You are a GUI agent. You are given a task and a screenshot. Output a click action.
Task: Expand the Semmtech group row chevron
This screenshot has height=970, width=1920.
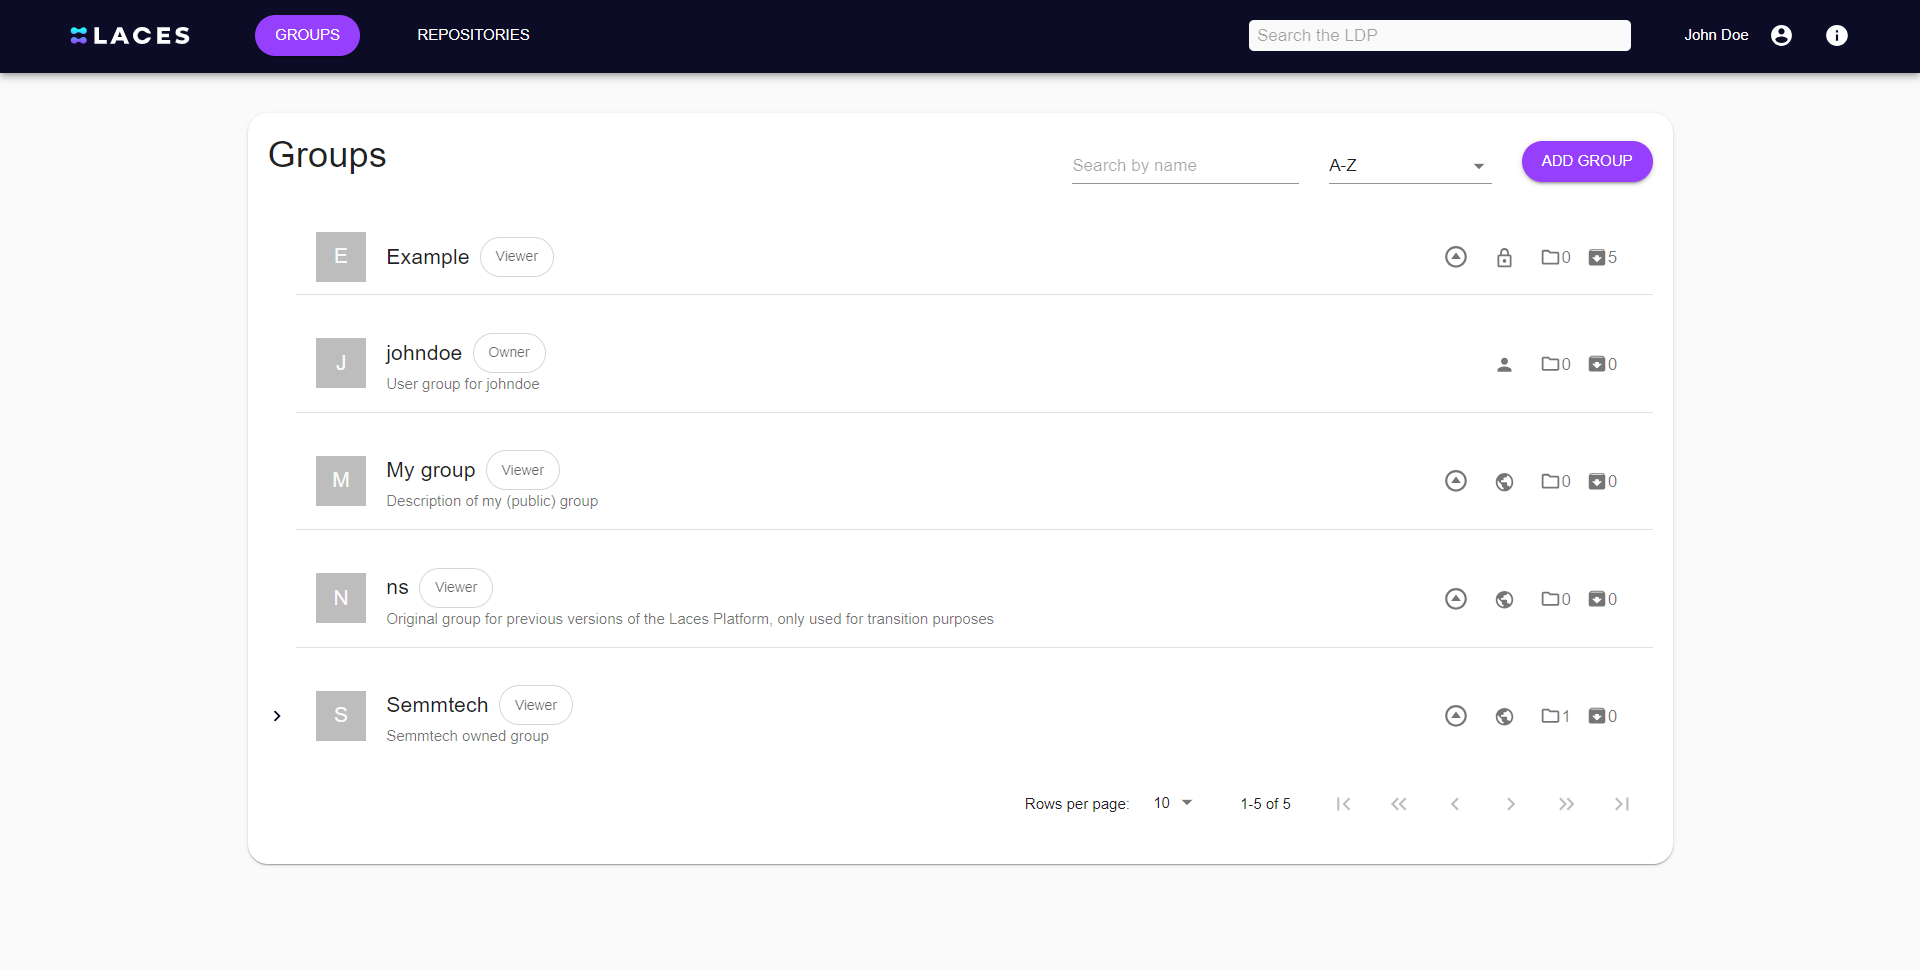277,716
